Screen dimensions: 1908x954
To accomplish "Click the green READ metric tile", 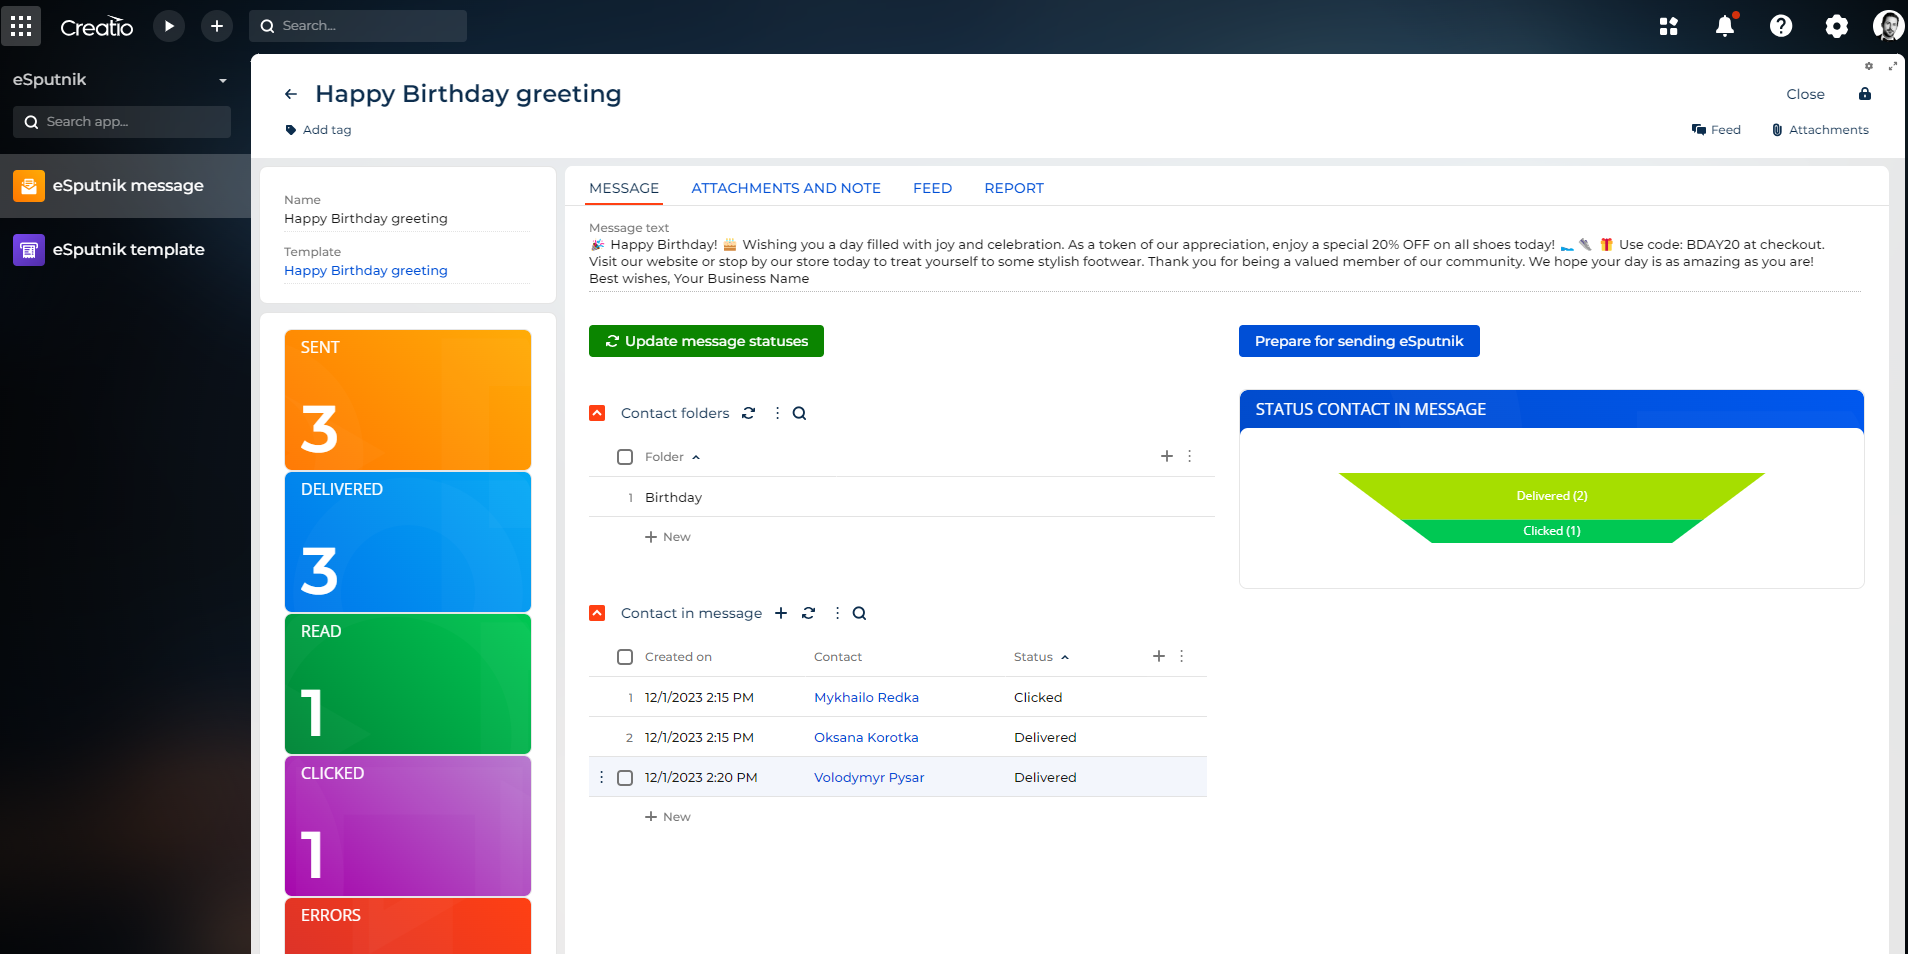I will point(408,684).
